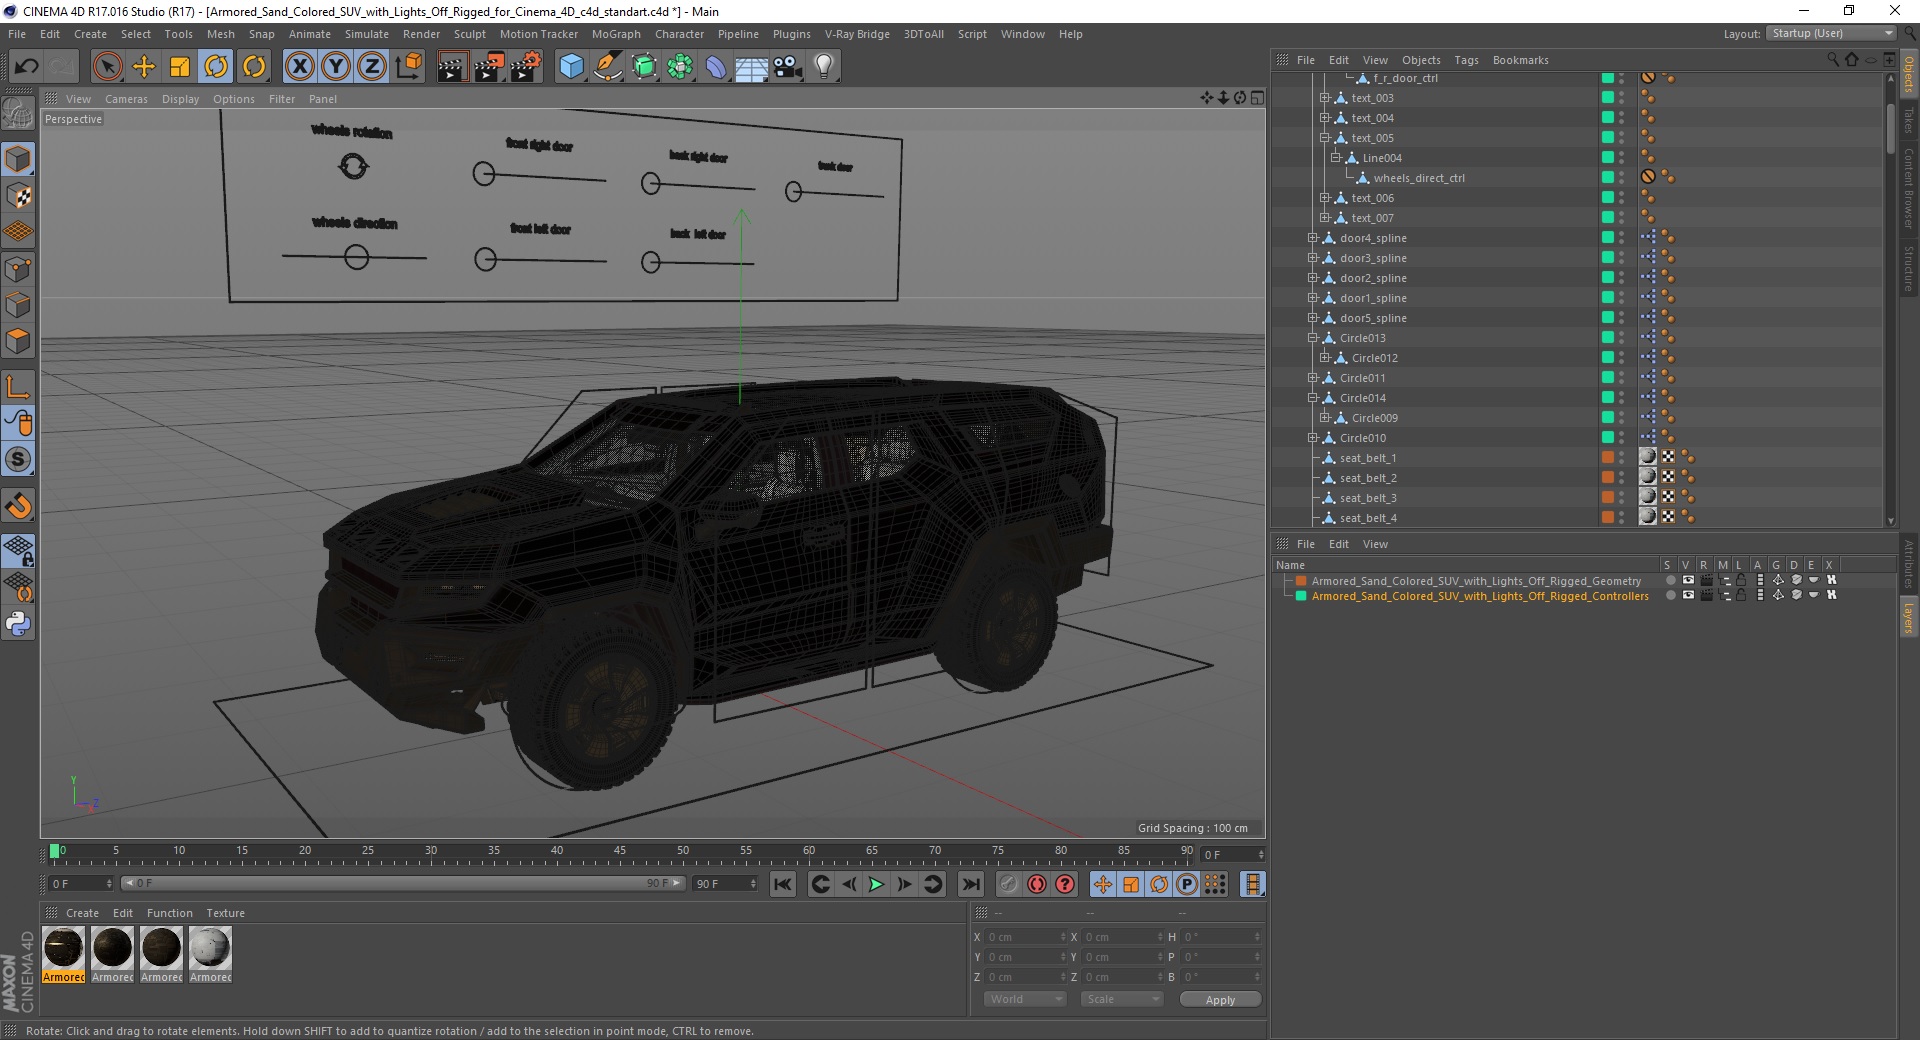Open the World coordinate dropdown
The width and height of the screenshot is (1920, 1040).
1025,999
